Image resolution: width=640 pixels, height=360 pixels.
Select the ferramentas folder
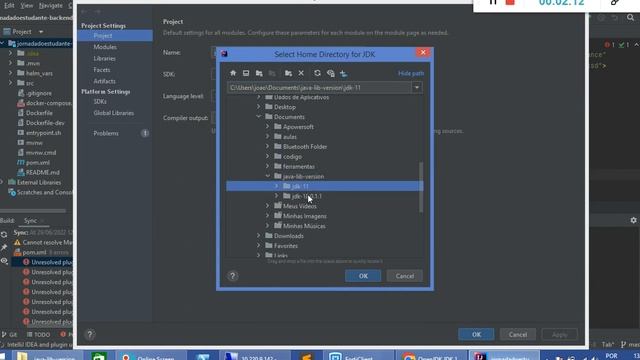(298, 167)
